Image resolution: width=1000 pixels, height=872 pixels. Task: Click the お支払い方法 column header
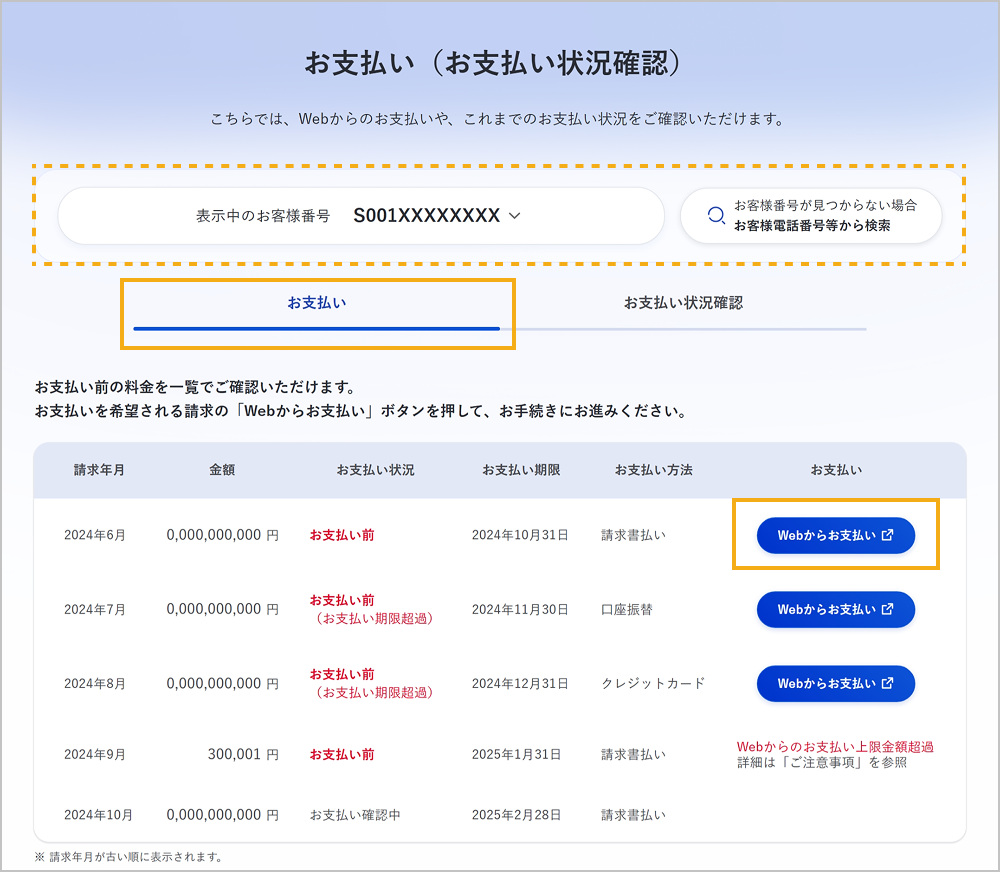click(x=653, y=470)
